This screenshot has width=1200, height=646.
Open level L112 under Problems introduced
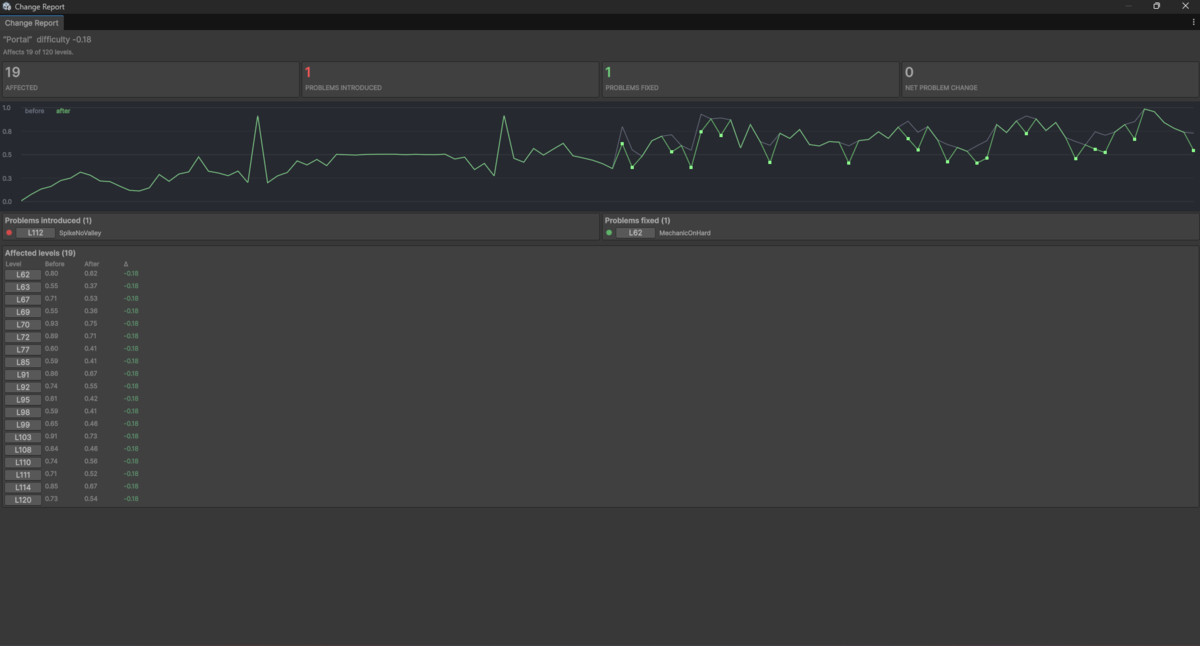click(35, 233)
